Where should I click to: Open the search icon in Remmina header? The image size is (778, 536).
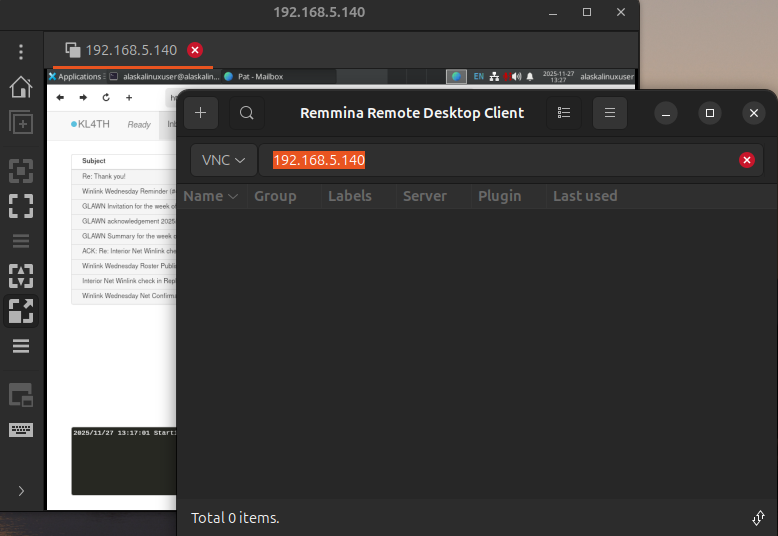coord(247,113)
